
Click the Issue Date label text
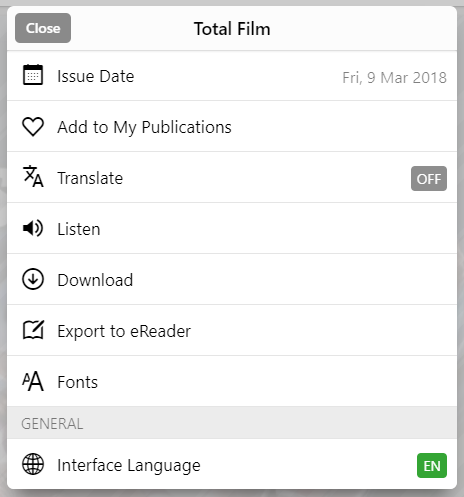96,76
